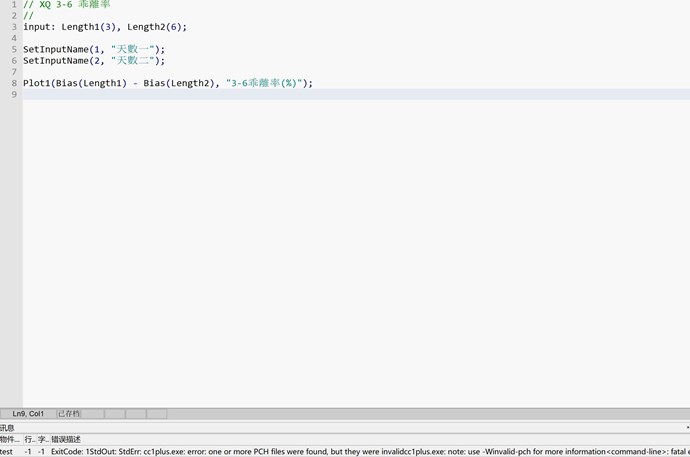Click line number 8 in the gutter

14,83
